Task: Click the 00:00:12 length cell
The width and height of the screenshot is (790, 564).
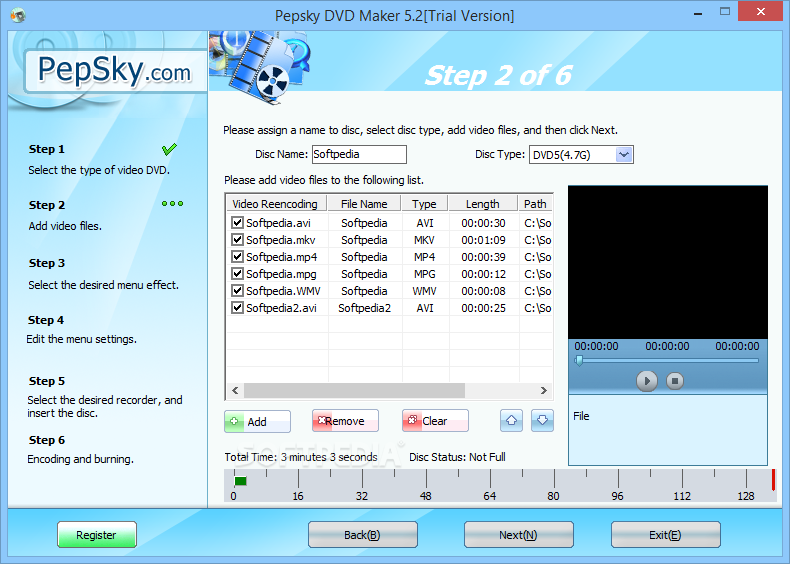Action: [483, 274]
